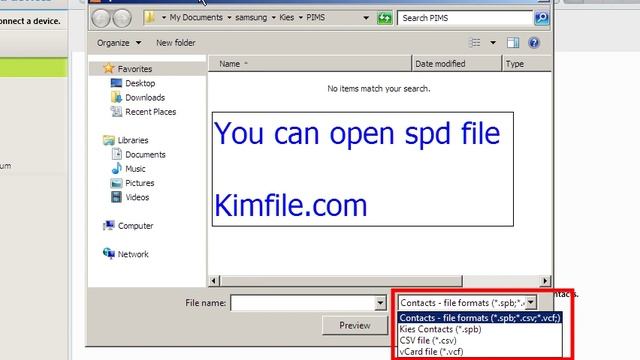Click the Back navigation arrow button
Viewport: 640px width, 360px height.
(100, 18)
